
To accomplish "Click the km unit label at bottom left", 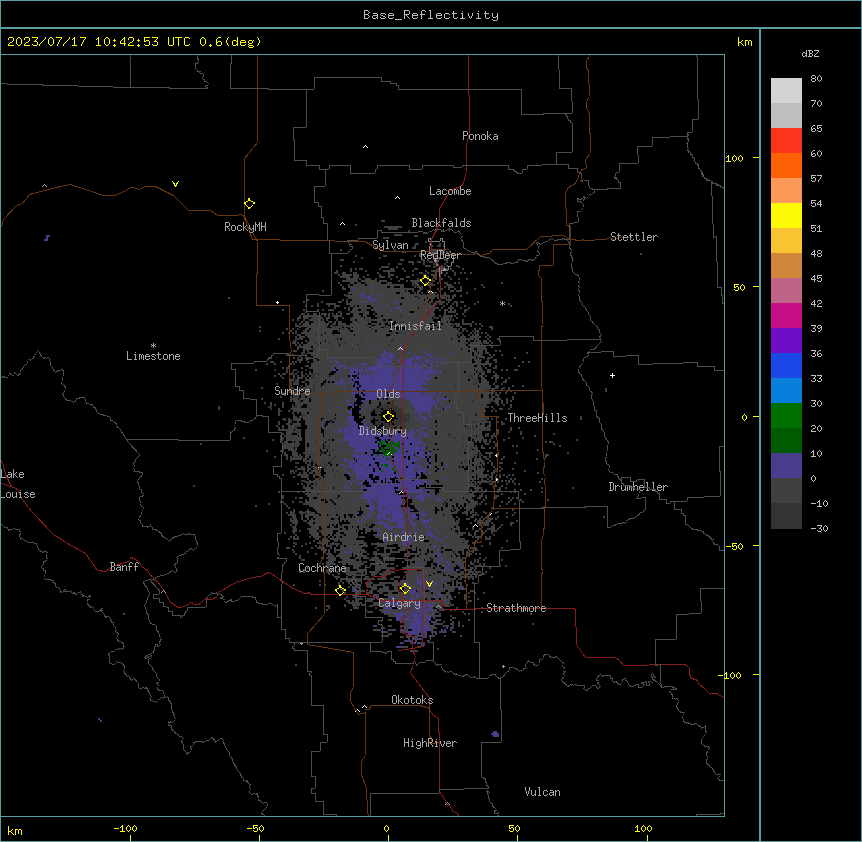I will pyautogui.click(x=14, y=830).
